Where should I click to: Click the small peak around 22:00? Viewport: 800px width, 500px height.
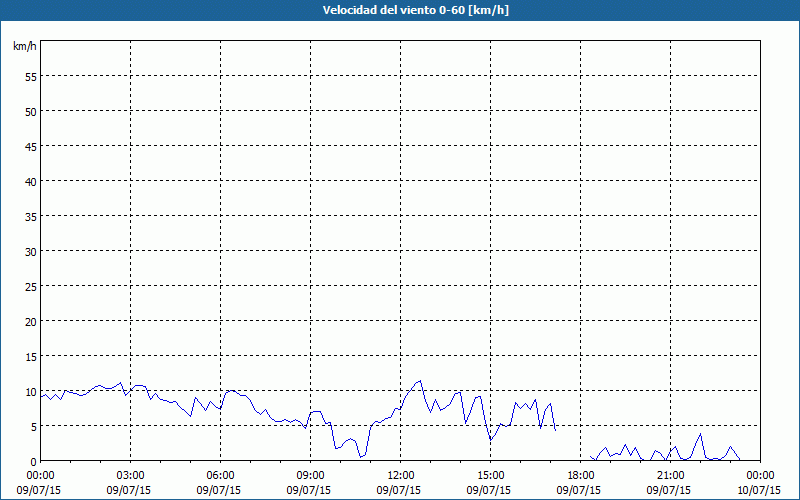click(701, 434)
